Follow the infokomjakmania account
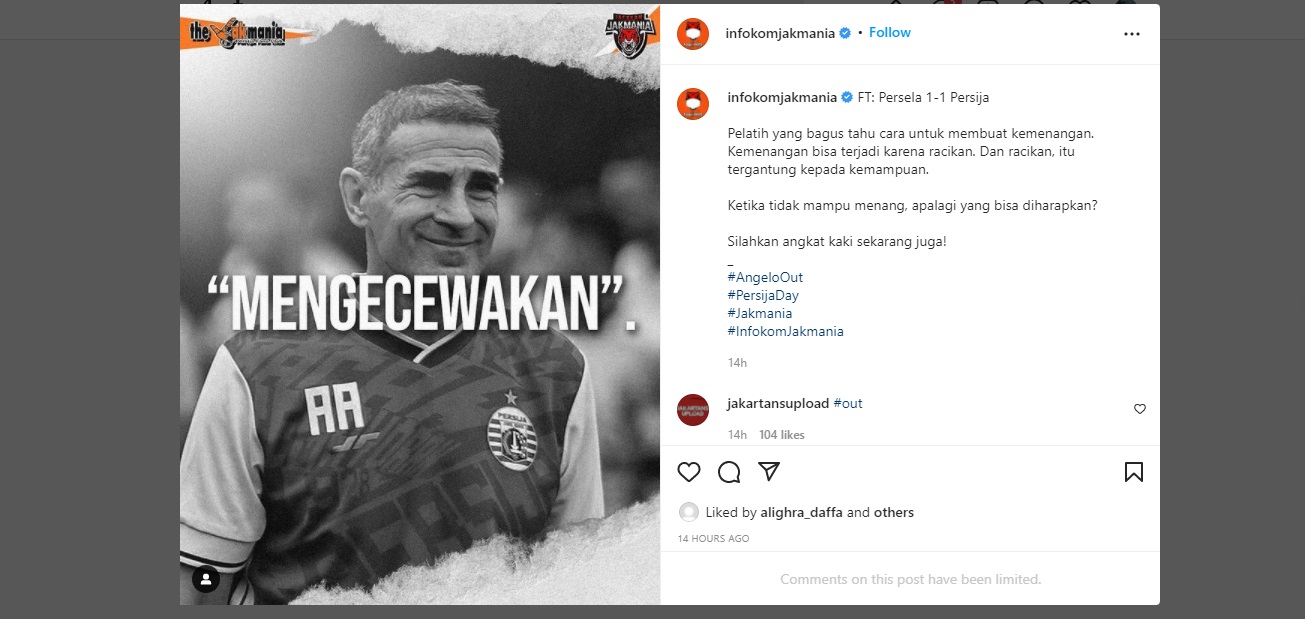This screenshot has width=1305, height=619. coord(889,33)
